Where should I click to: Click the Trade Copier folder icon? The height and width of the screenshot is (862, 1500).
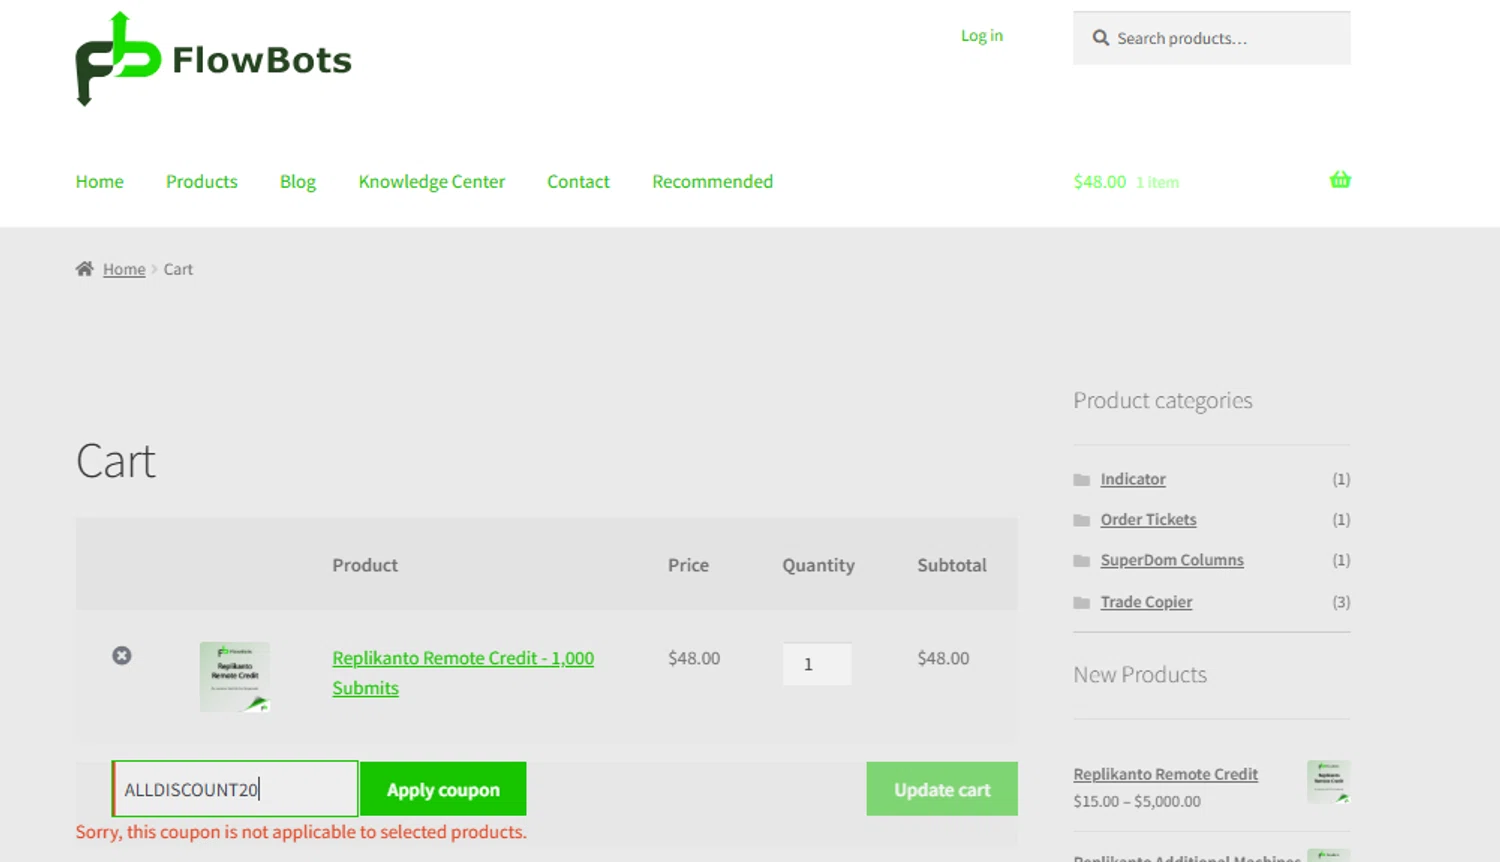(1081, 602)
